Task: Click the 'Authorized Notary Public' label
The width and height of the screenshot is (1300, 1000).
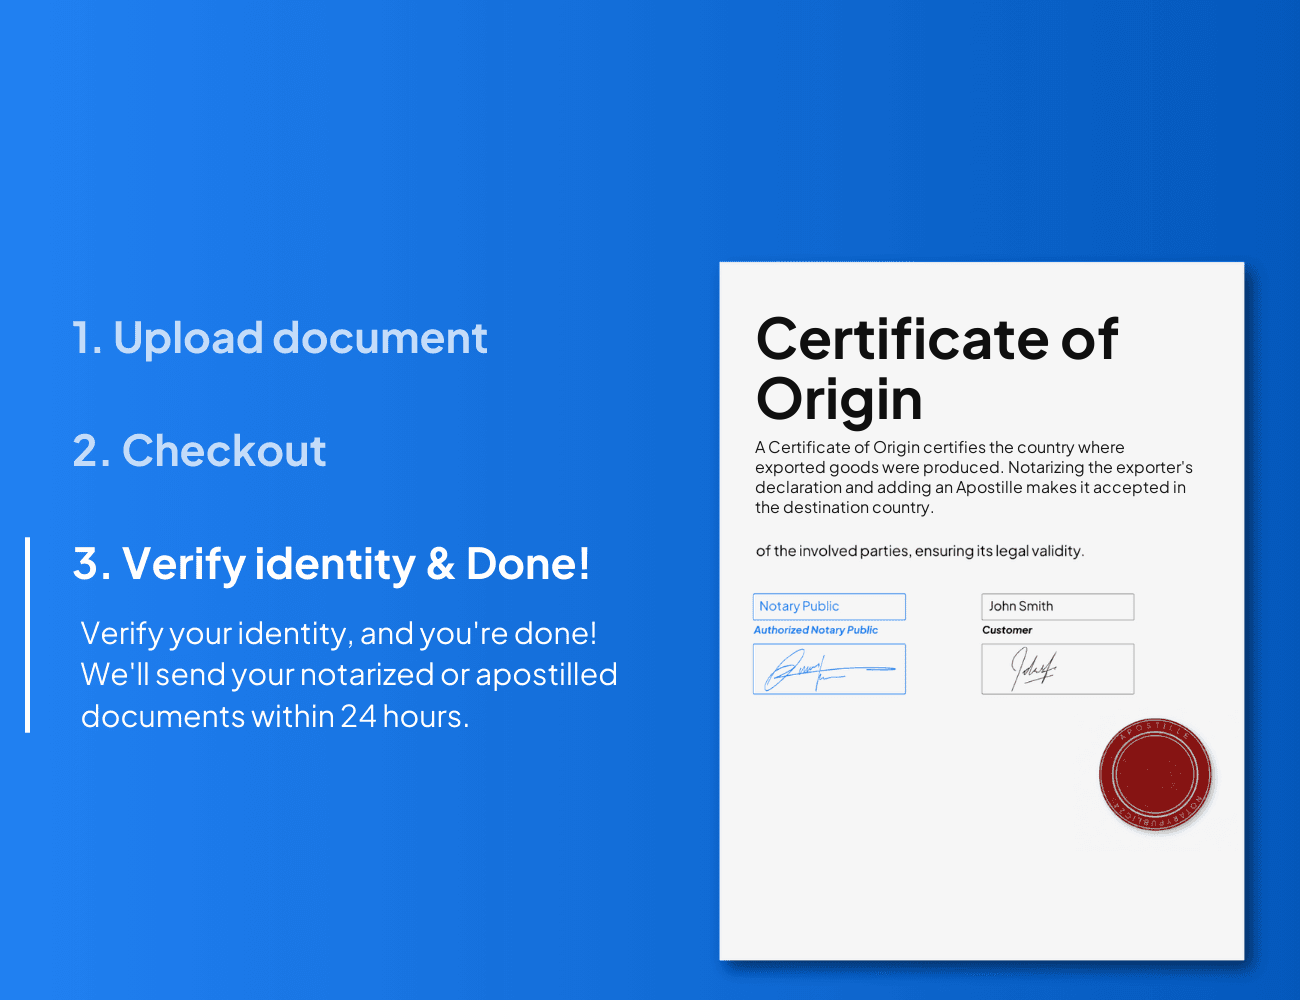Action: 816,630
